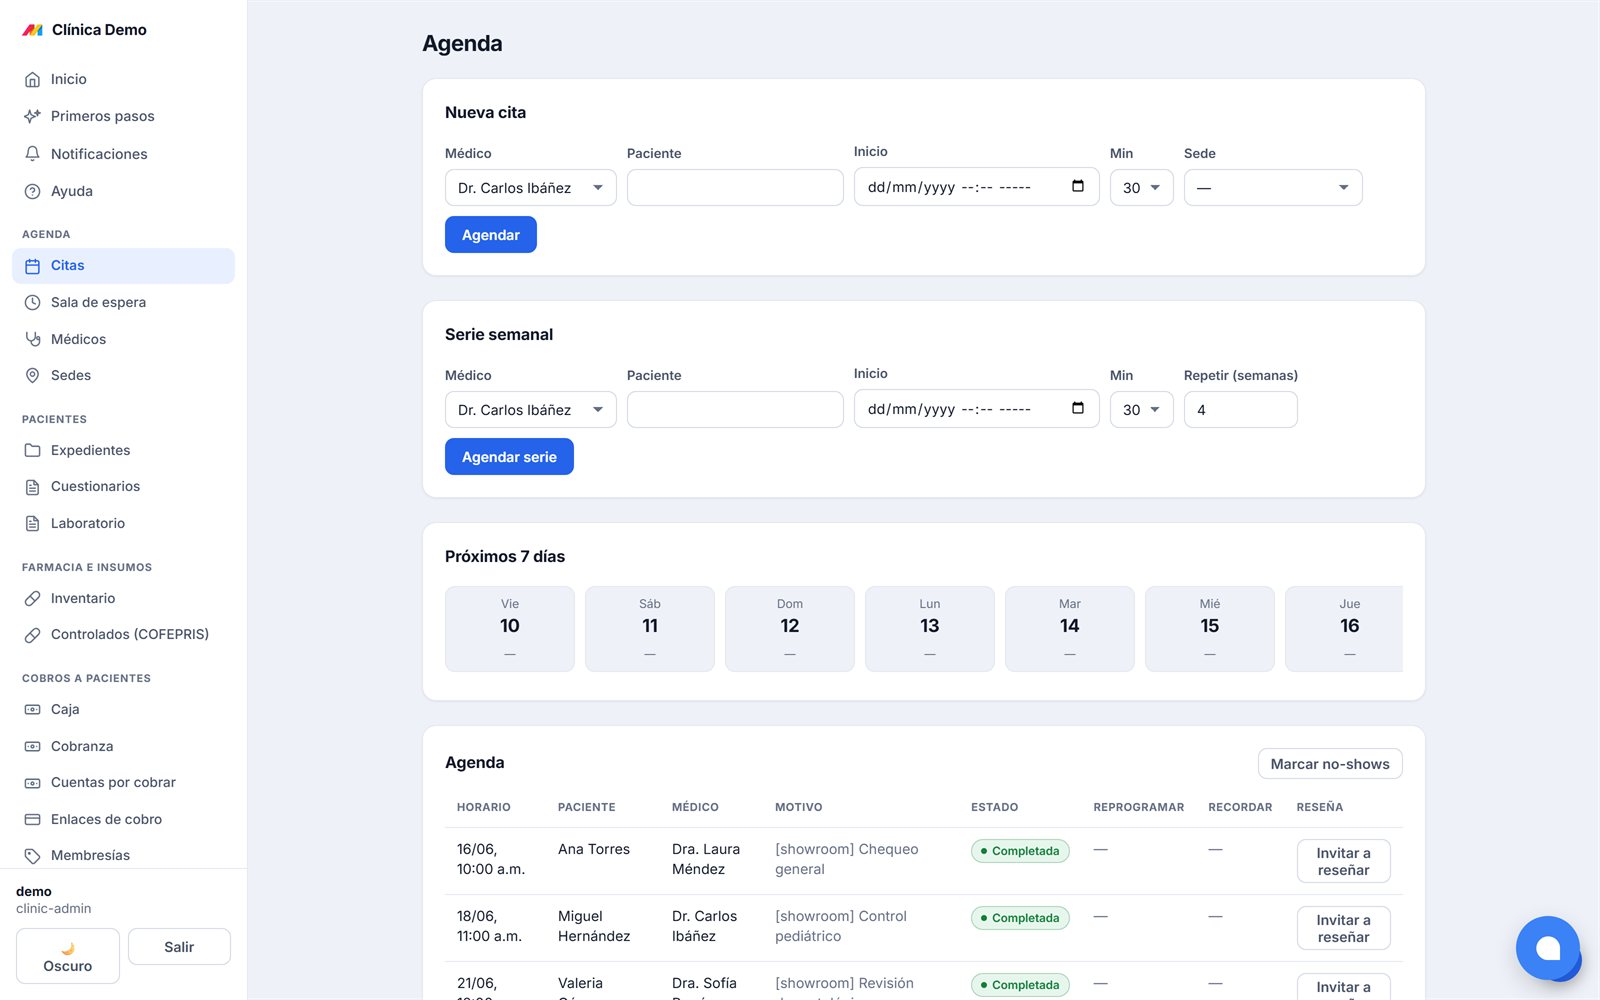
Task: Expand Médico dropdown in Nueva cita
Action: pos(530,188)
